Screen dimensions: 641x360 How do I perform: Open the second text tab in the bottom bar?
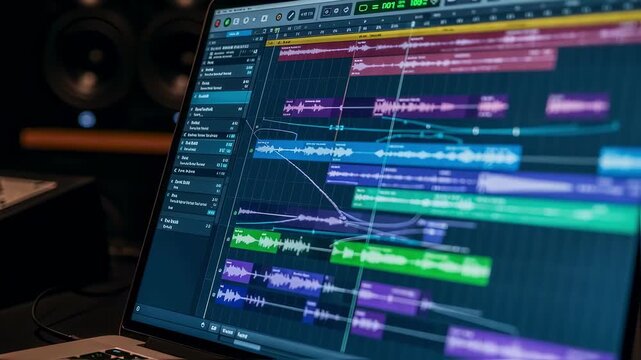[242, 335]
